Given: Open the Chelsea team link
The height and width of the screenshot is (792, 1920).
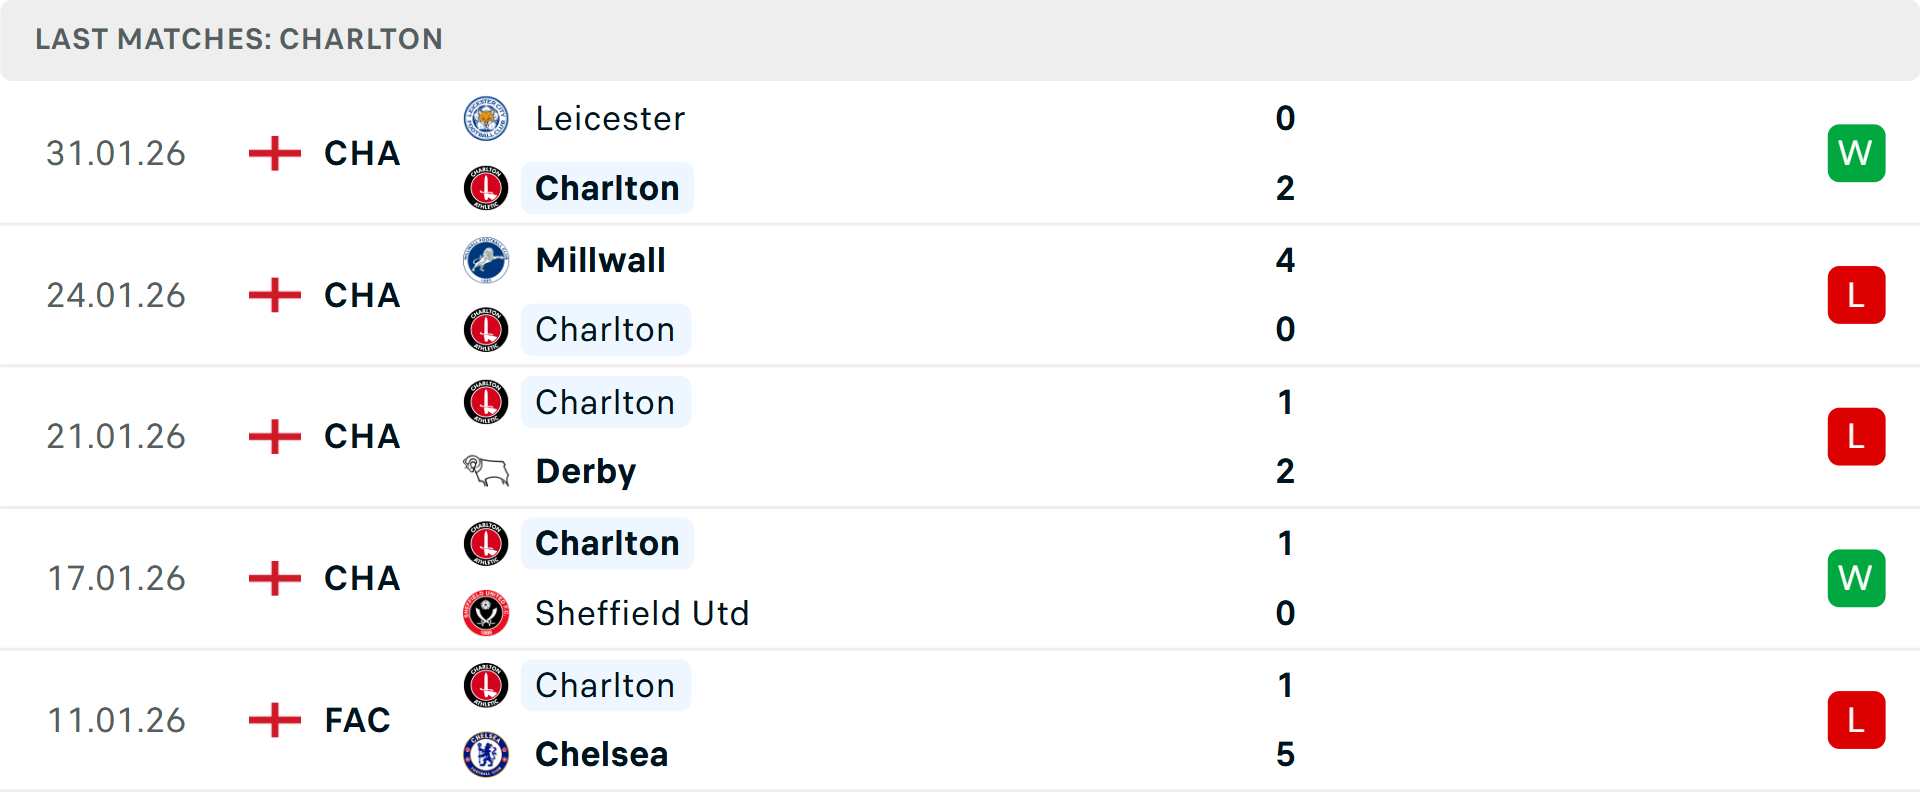Looking at the screenshot, I should click(x=601, y=754).
